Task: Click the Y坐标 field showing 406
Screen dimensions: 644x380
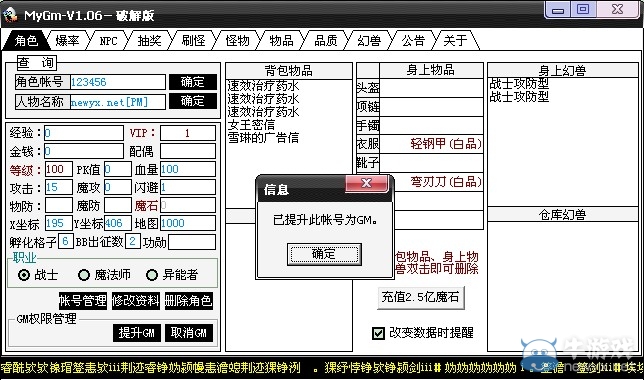Action: [x=117, y=223]
